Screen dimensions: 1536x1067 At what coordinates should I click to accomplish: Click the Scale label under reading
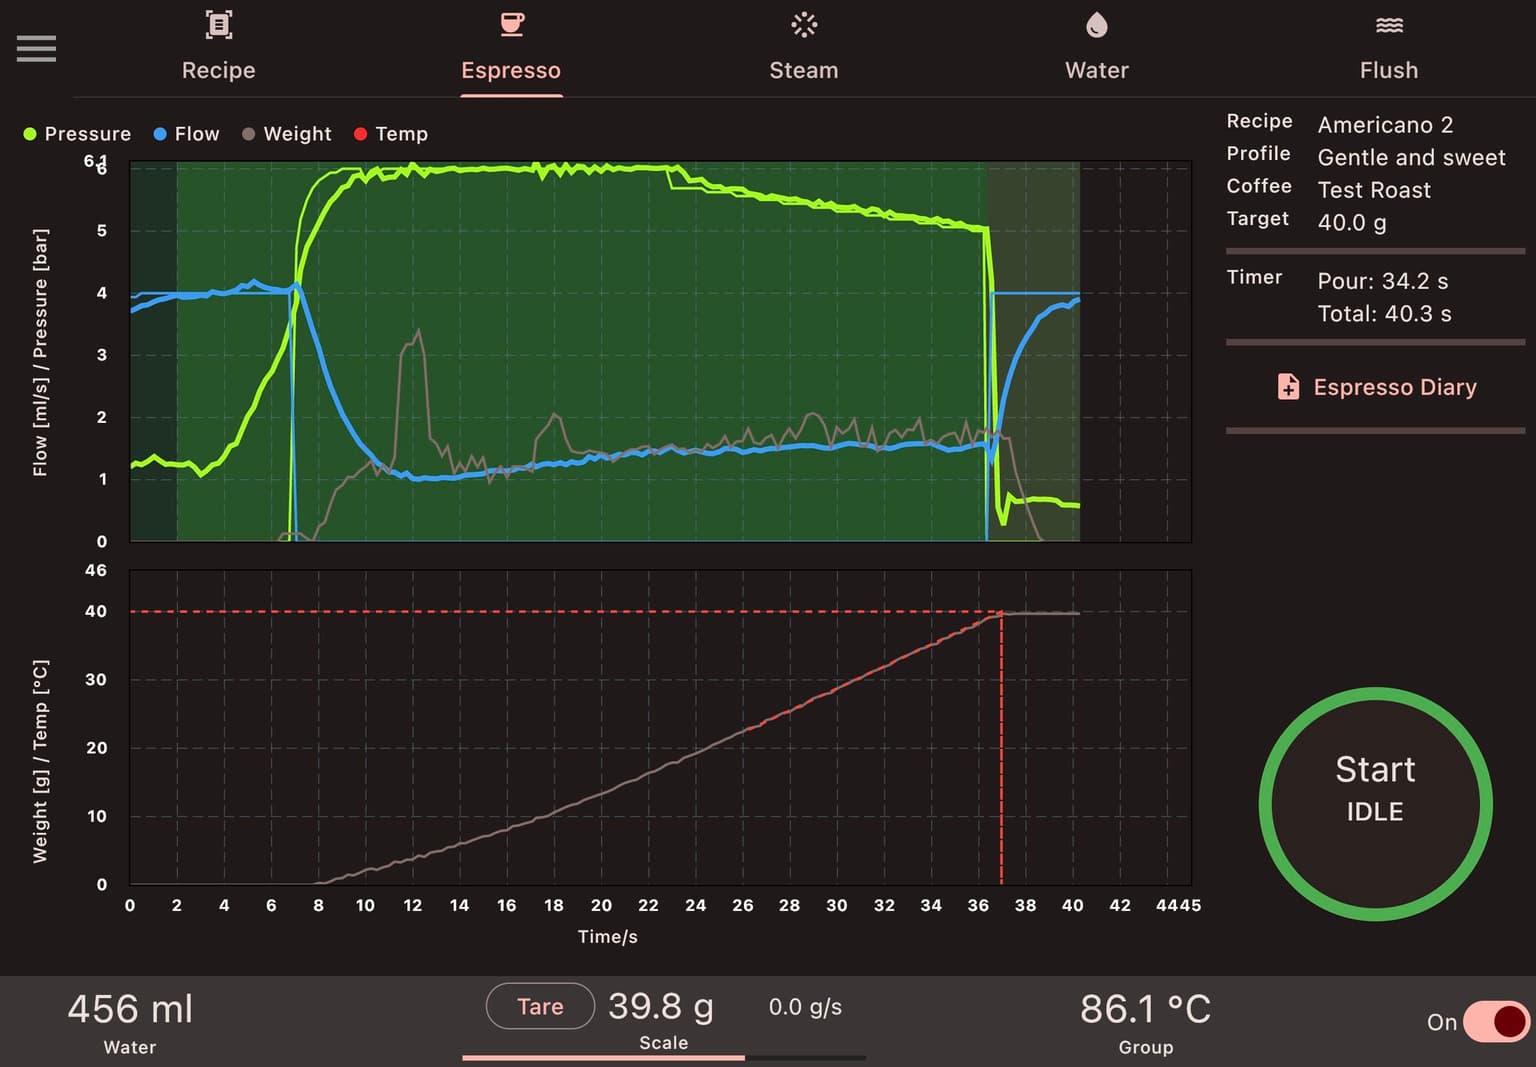tap(664, 1043)
